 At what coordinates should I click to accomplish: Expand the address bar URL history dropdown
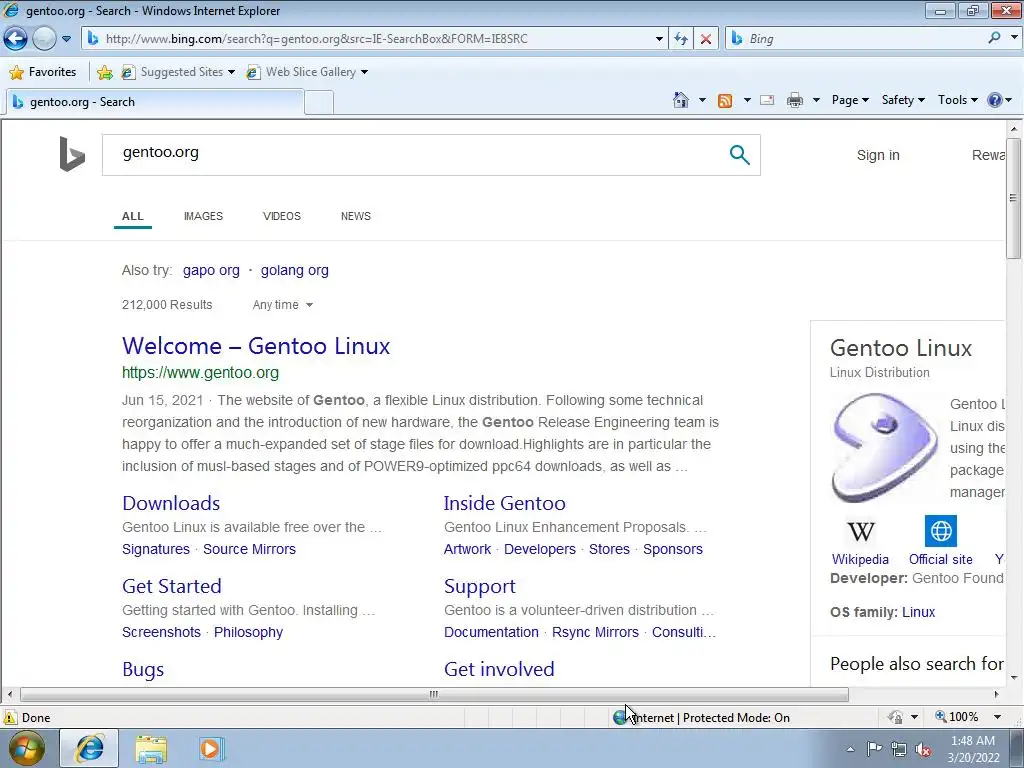[659, 39]
